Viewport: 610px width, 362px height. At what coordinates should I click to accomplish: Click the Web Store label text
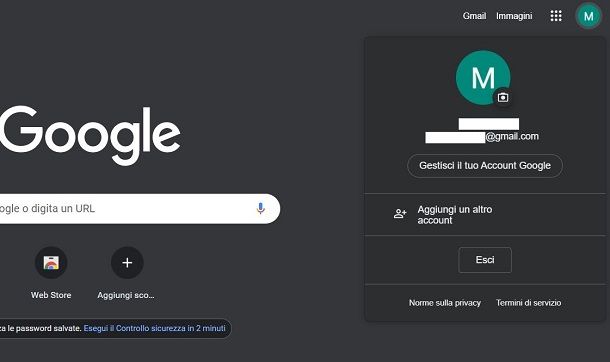pyautogui.click(x=51, y=295)
